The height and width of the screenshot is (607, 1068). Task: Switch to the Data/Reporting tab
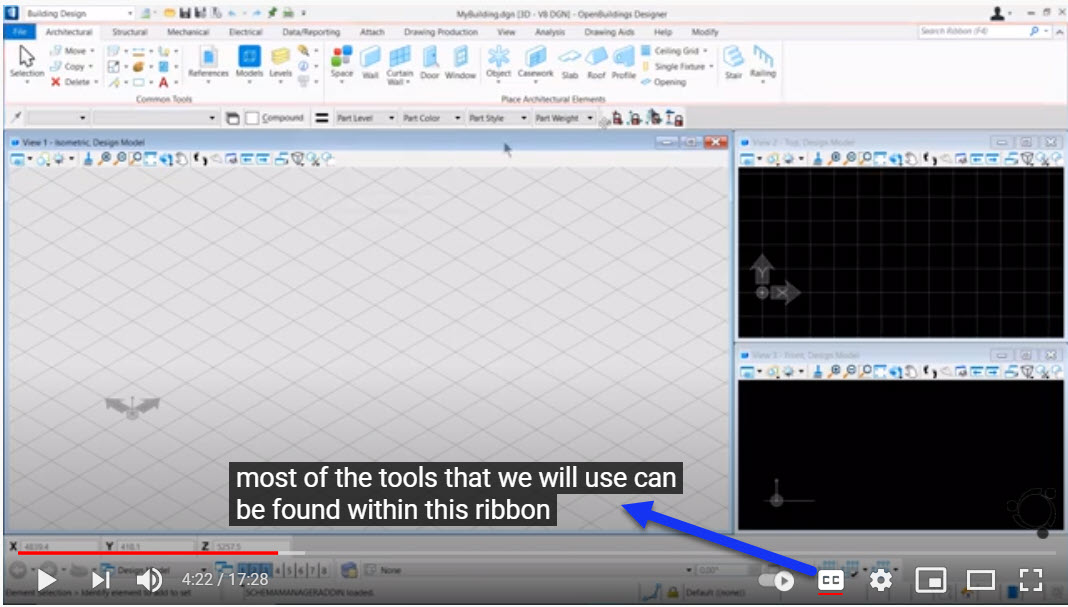[x=311, y=31]
